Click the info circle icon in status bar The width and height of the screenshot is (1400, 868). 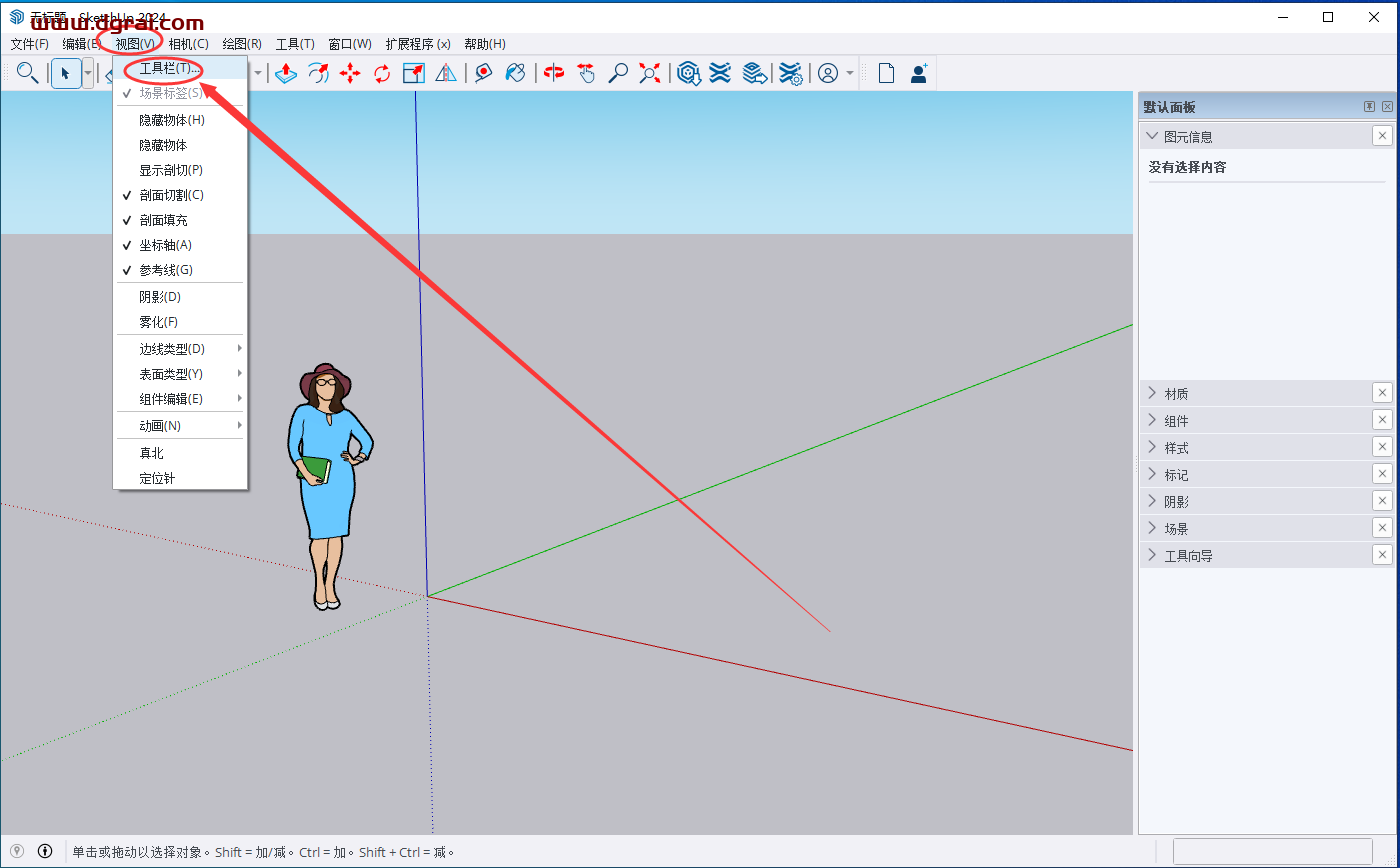click(x=45, y=851)
